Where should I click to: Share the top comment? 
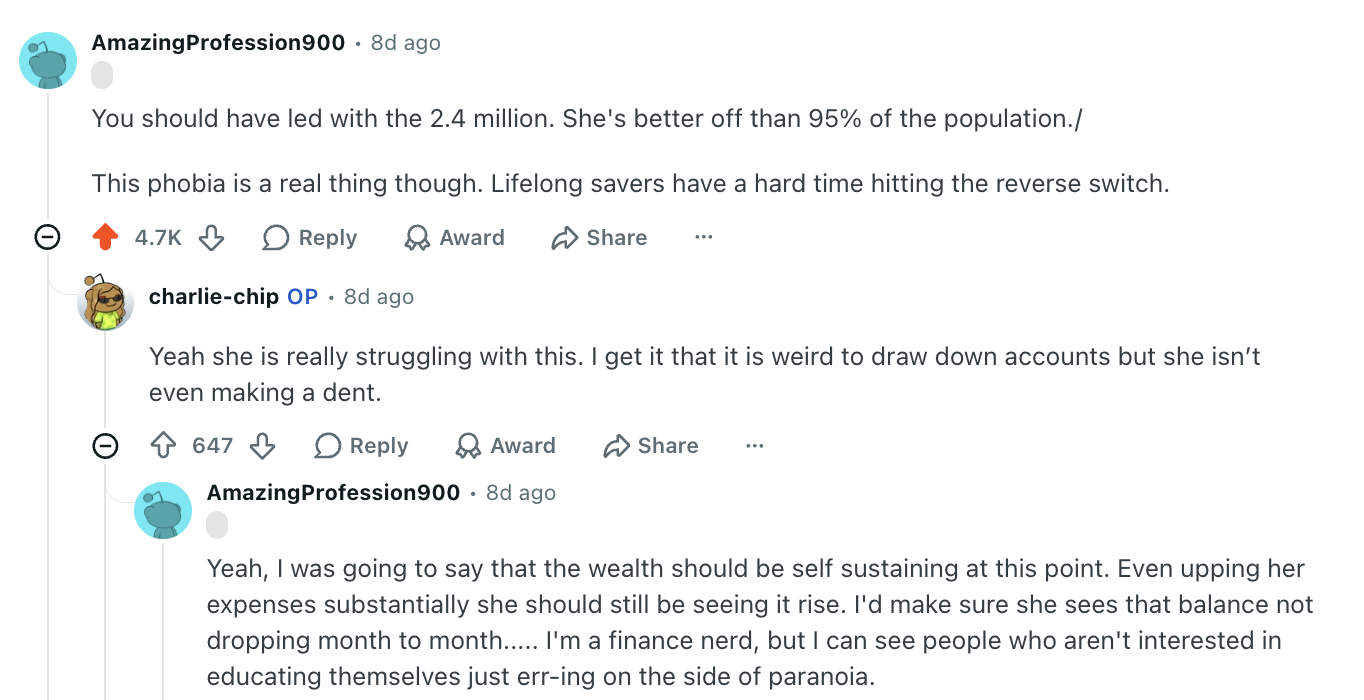coord(600,238)
